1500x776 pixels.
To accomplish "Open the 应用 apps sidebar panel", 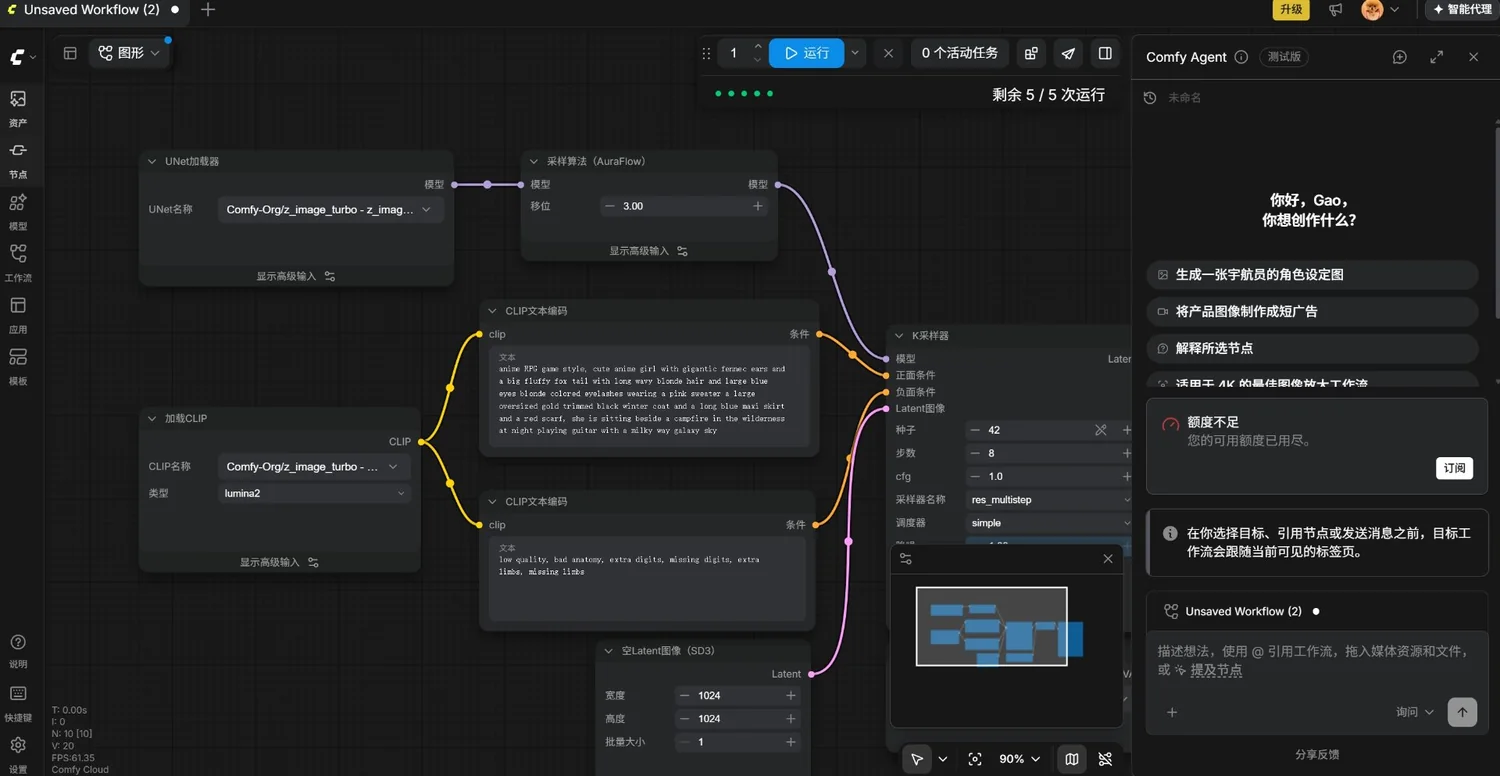I will coord(18,315).
